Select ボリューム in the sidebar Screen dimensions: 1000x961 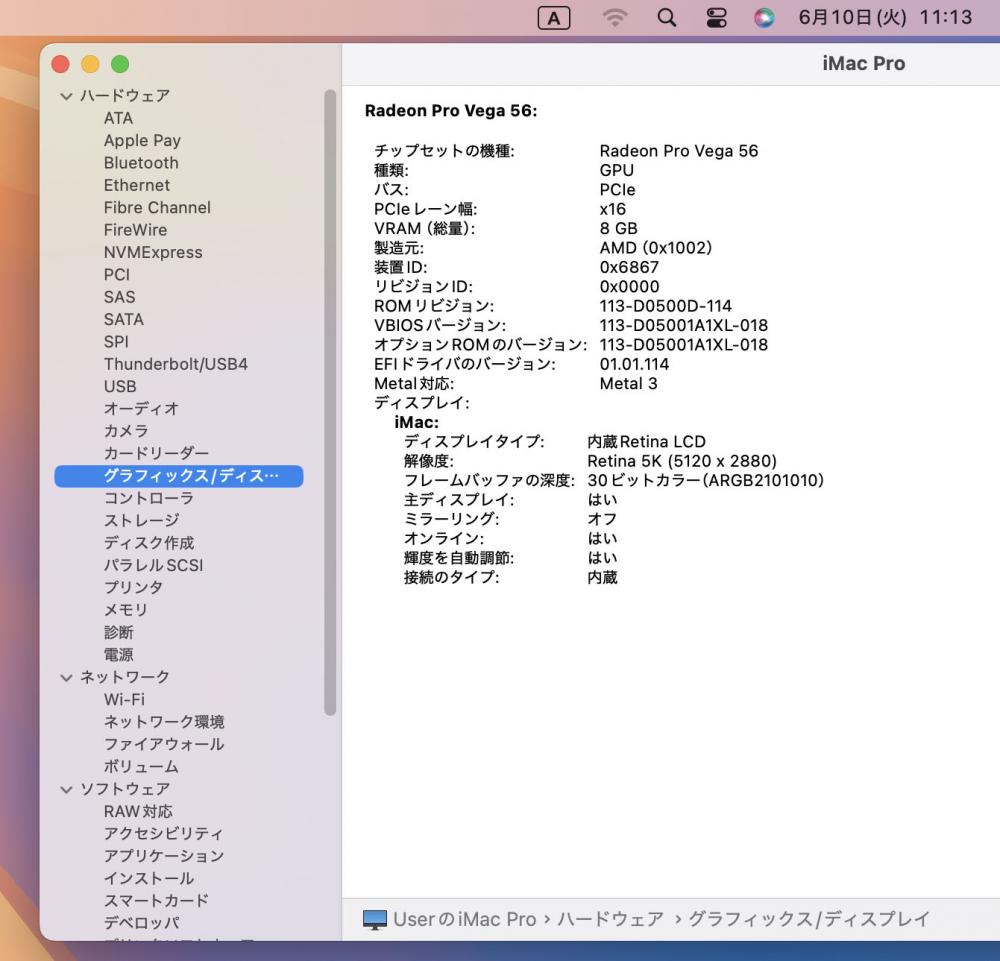point(141,767)
